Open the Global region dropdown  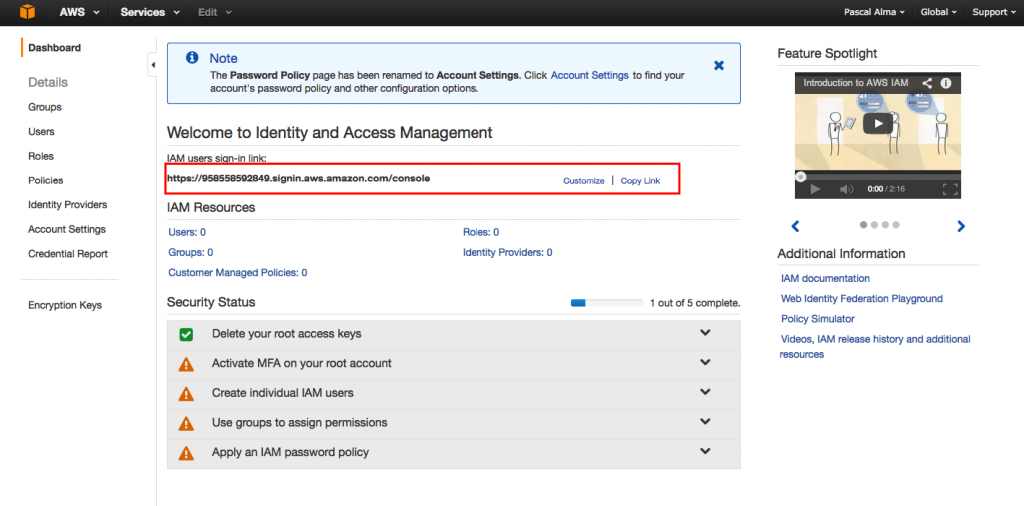[x=938, y=12]
